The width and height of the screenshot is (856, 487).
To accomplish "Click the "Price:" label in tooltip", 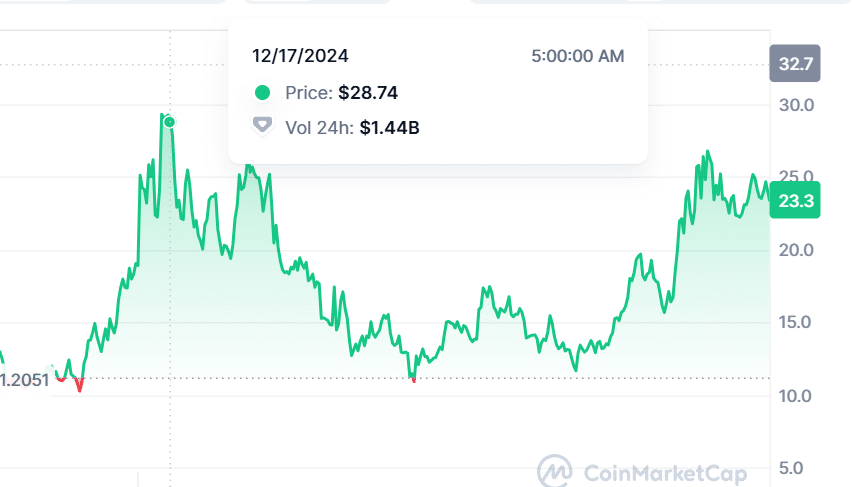I will coord(309,93).
